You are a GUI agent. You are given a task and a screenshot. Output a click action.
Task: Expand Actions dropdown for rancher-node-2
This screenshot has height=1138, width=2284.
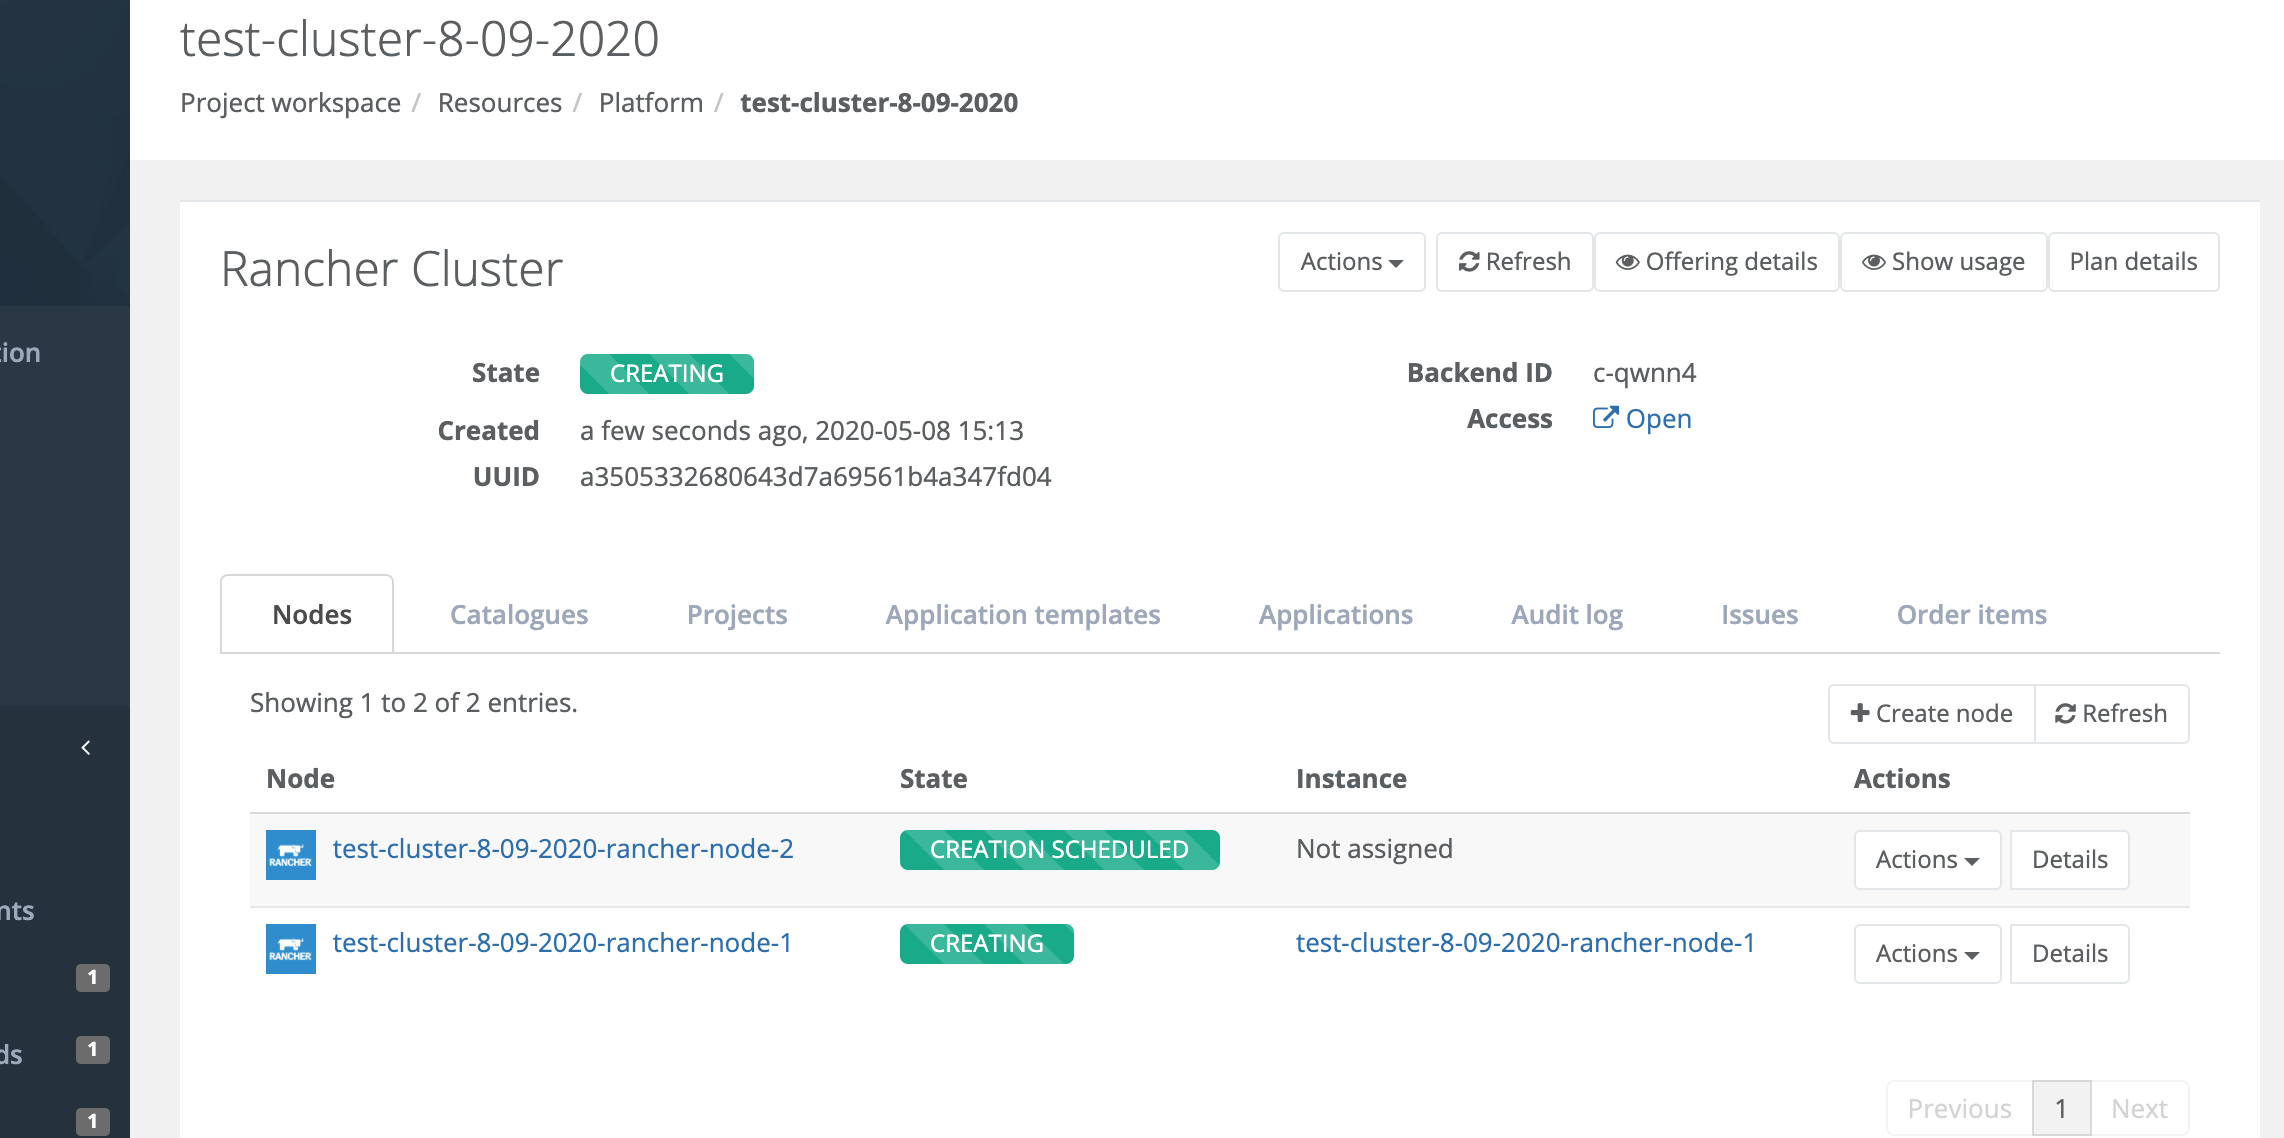pyautogui.click(x=1927, y=860)
